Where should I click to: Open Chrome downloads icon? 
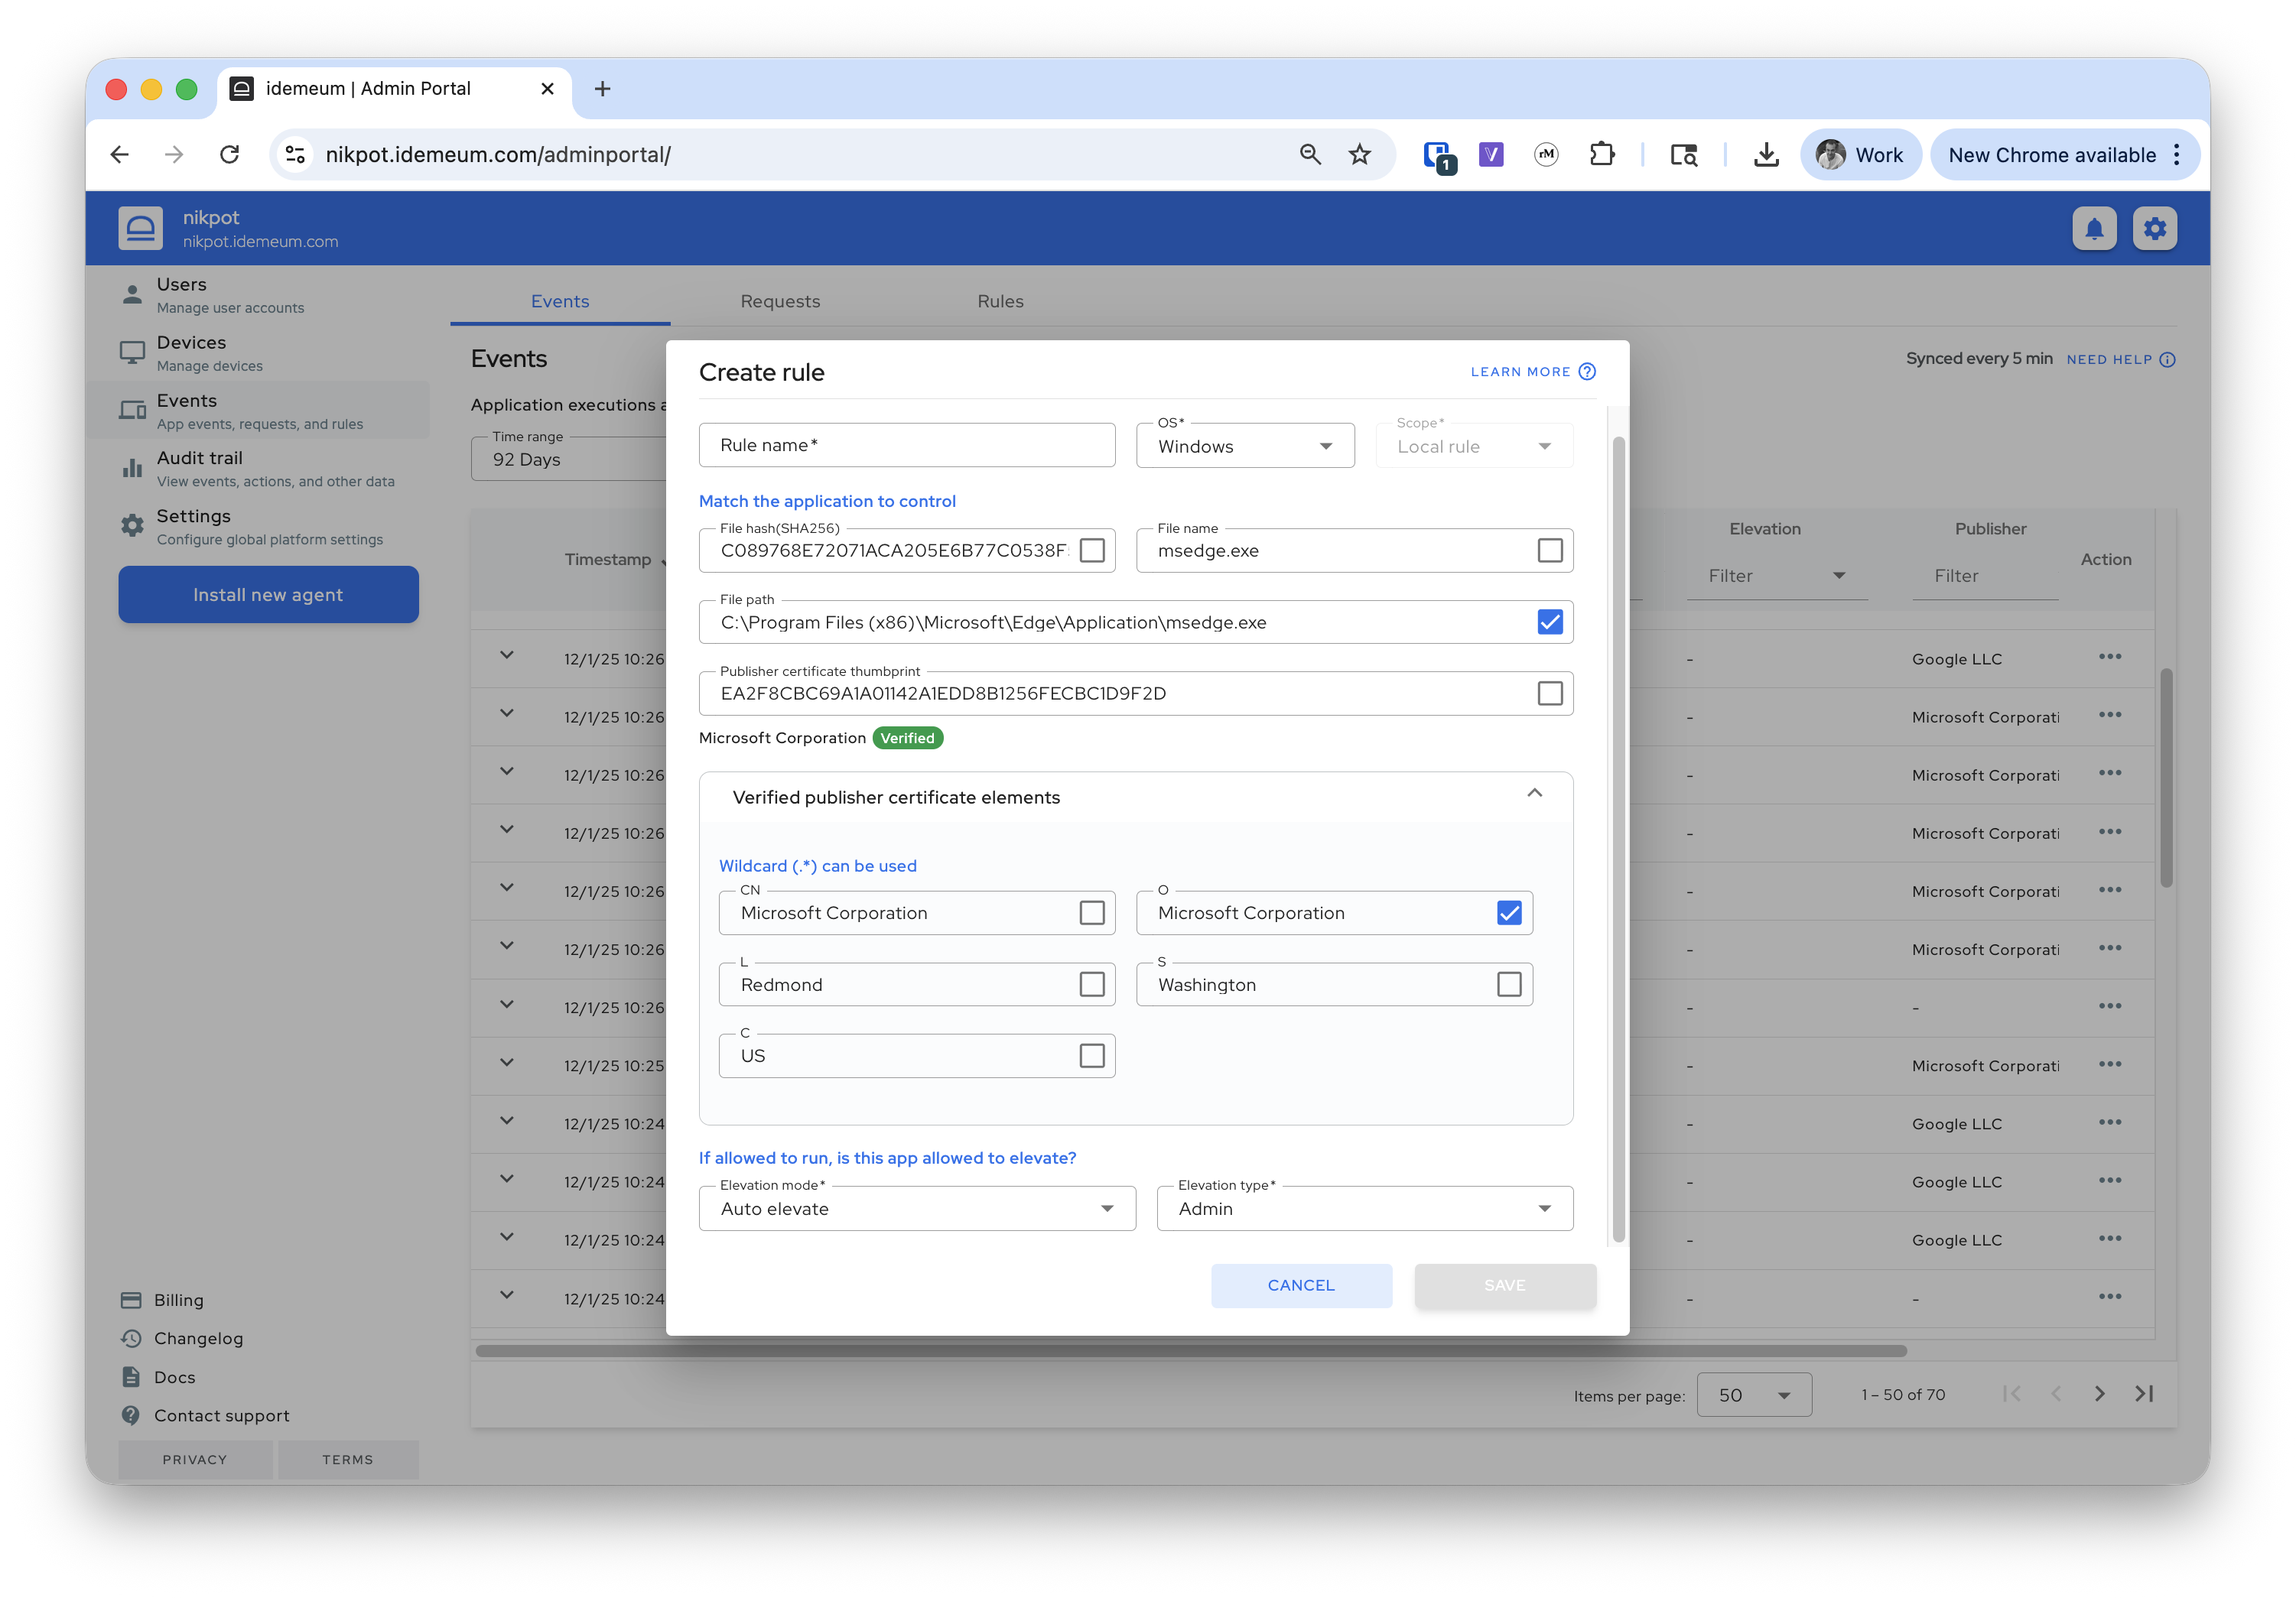(1766, 155)
